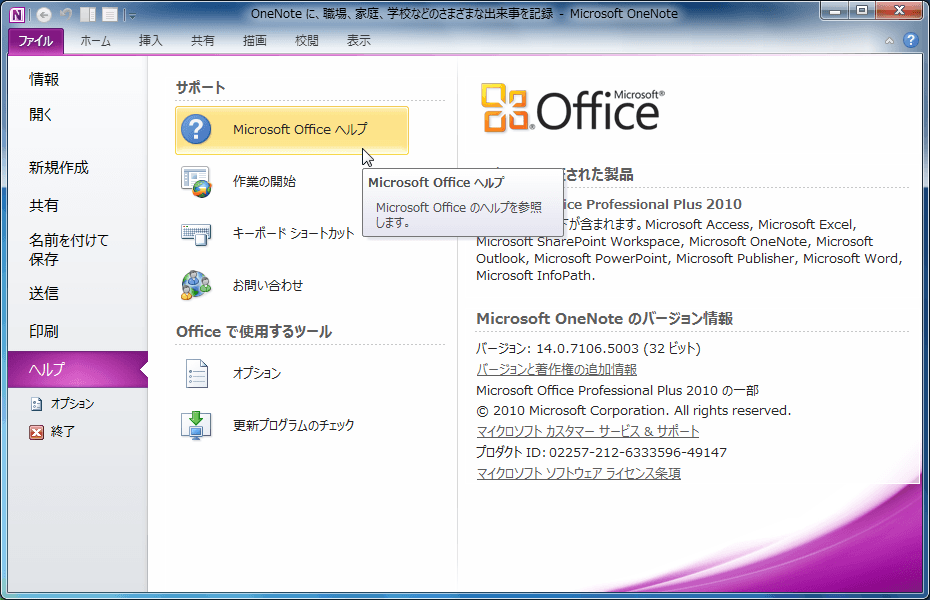The width and height of the screenshot is (930, 600).
Task: Switch to the 校閲 tab
Action: 307,41
